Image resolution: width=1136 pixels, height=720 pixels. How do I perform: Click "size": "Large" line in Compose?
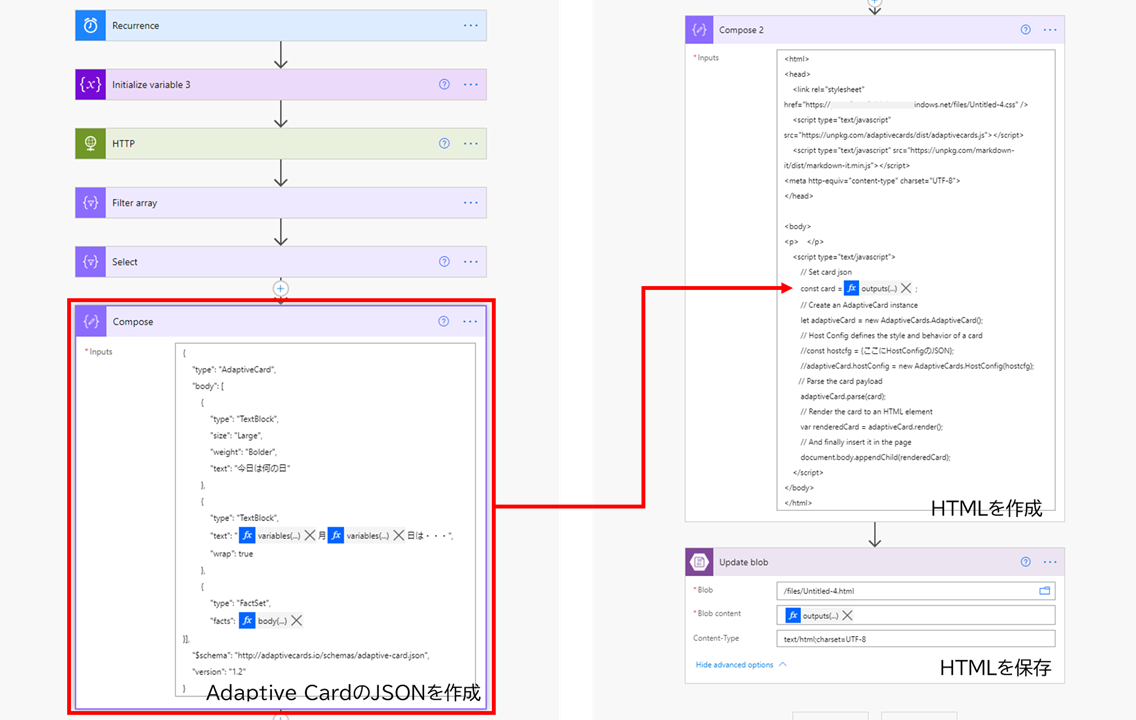(x=236, y=435)
